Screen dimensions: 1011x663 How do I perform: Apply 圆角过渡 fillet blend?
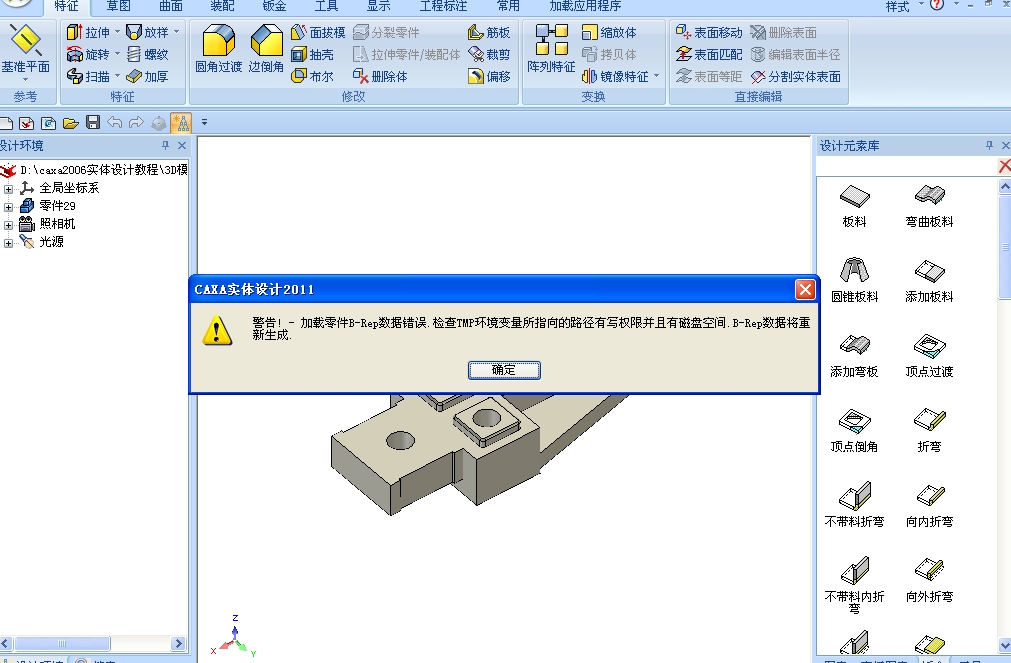click(219, 49)
